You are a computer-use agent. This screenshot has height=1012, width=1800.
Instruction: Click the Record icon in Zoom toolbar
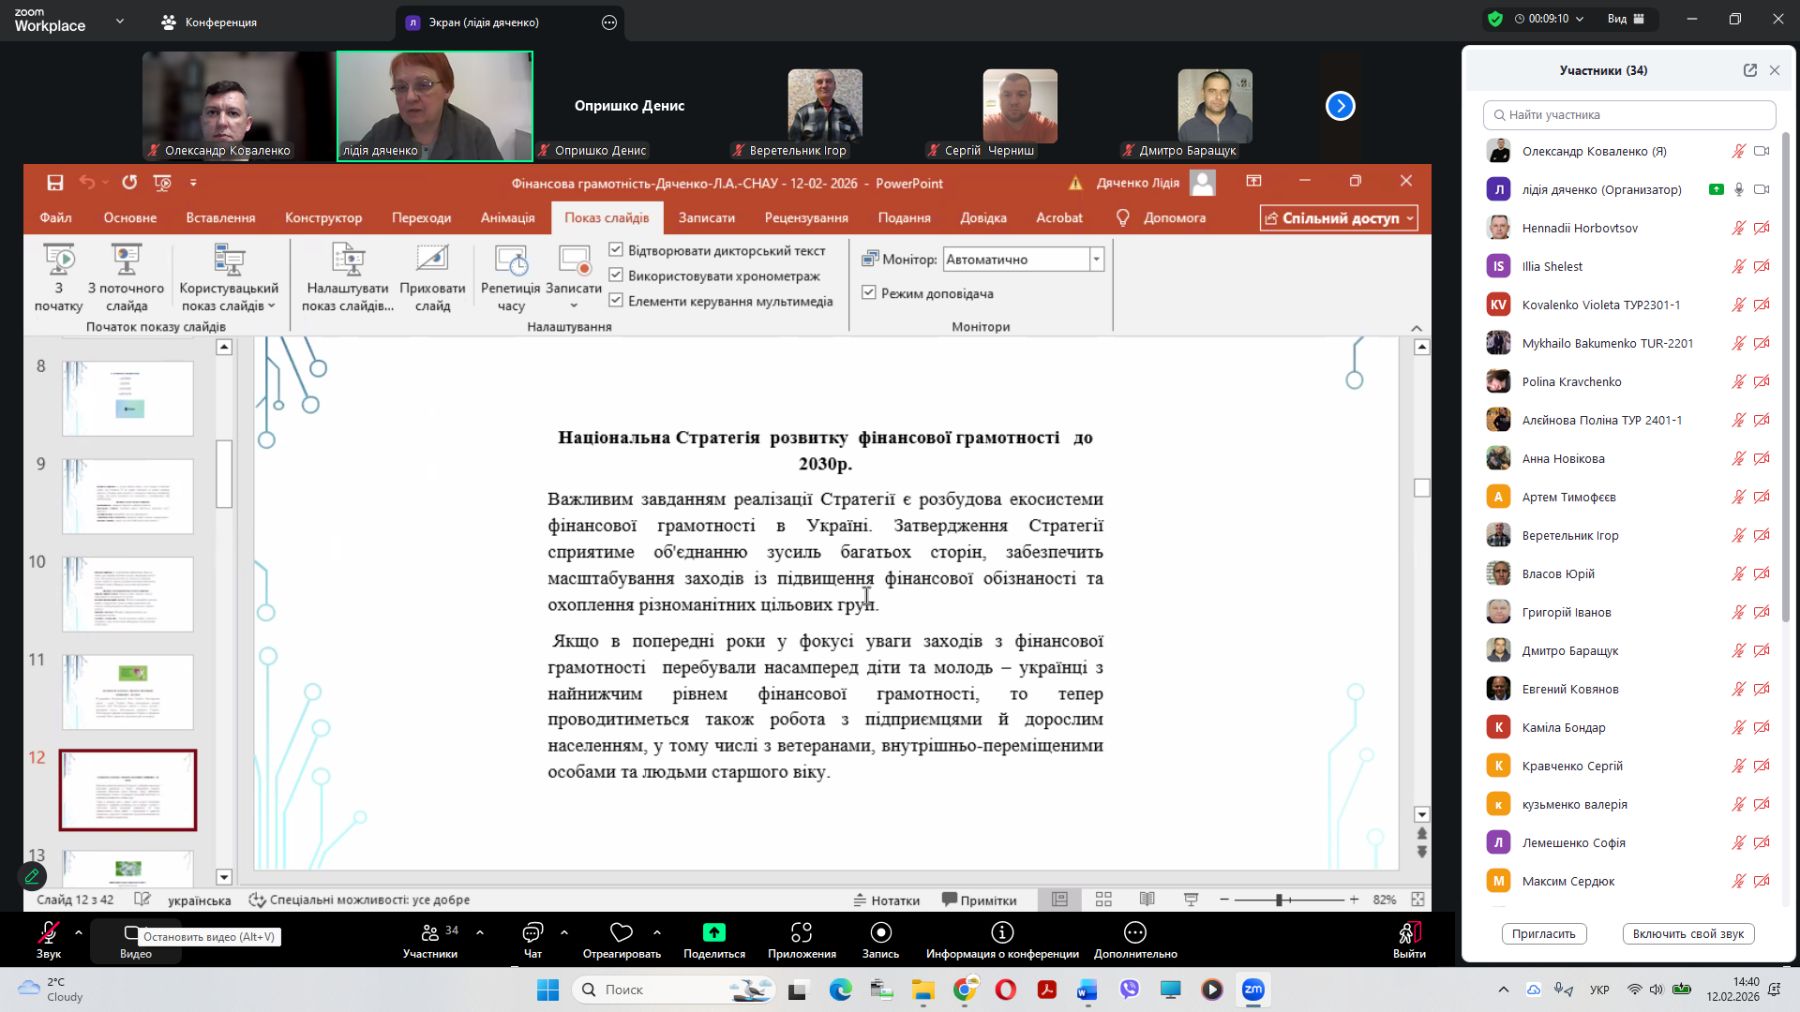pyautogui.click(x=880, y=933)
